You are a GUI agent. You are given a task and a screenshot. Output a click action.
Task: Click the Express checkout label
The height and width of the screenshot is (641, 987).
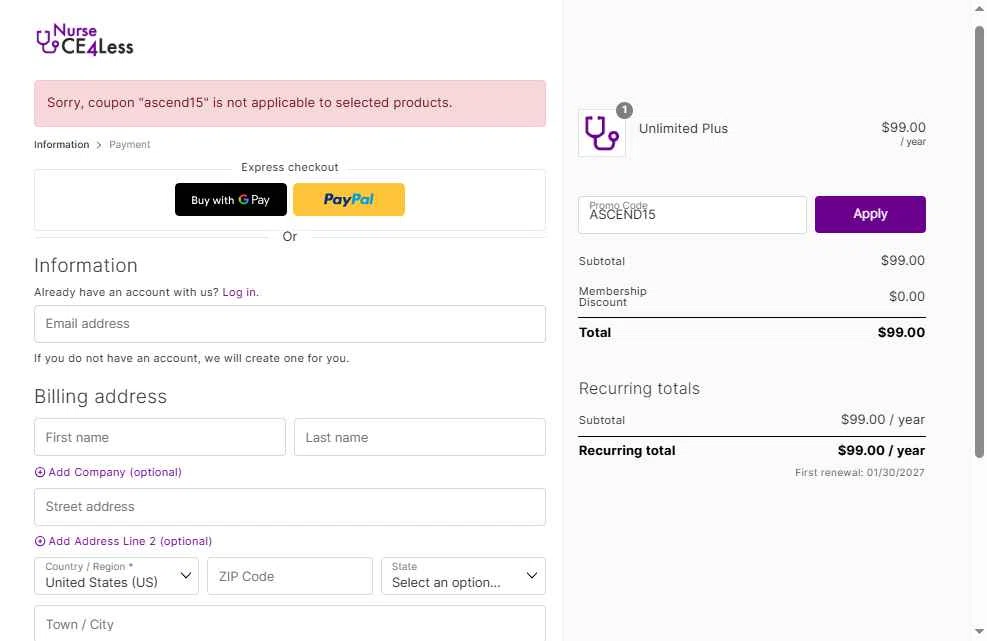coord(290,167)
